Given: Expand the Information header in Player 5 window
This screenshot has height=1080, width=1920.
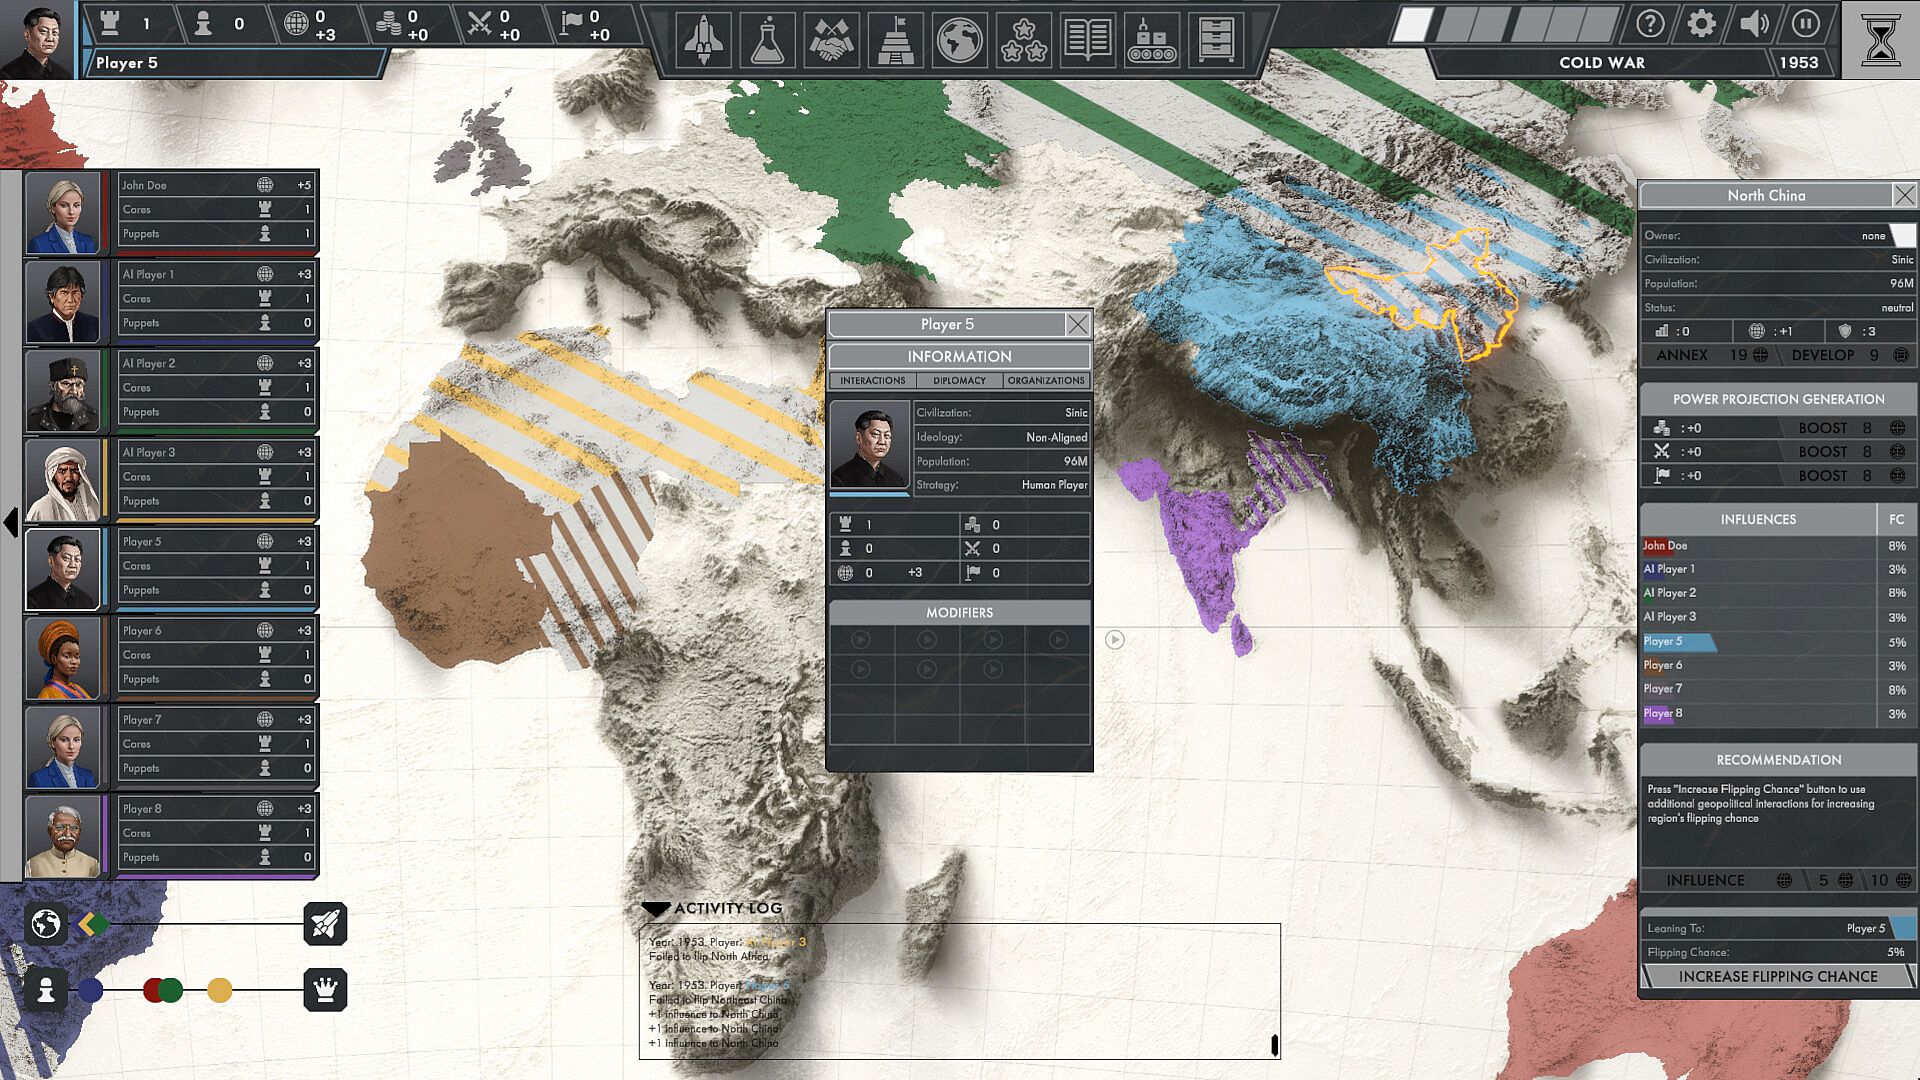Looking at the screenshot, I should tap(959, 356).
